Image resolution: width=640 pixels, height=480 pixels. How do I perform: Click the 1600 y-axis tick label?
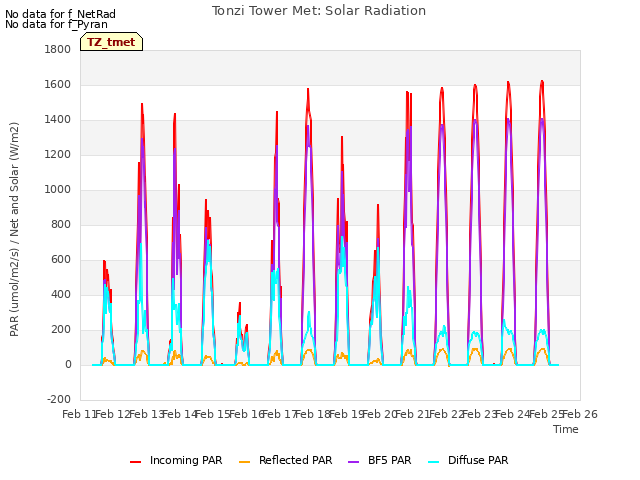[58, 84]
